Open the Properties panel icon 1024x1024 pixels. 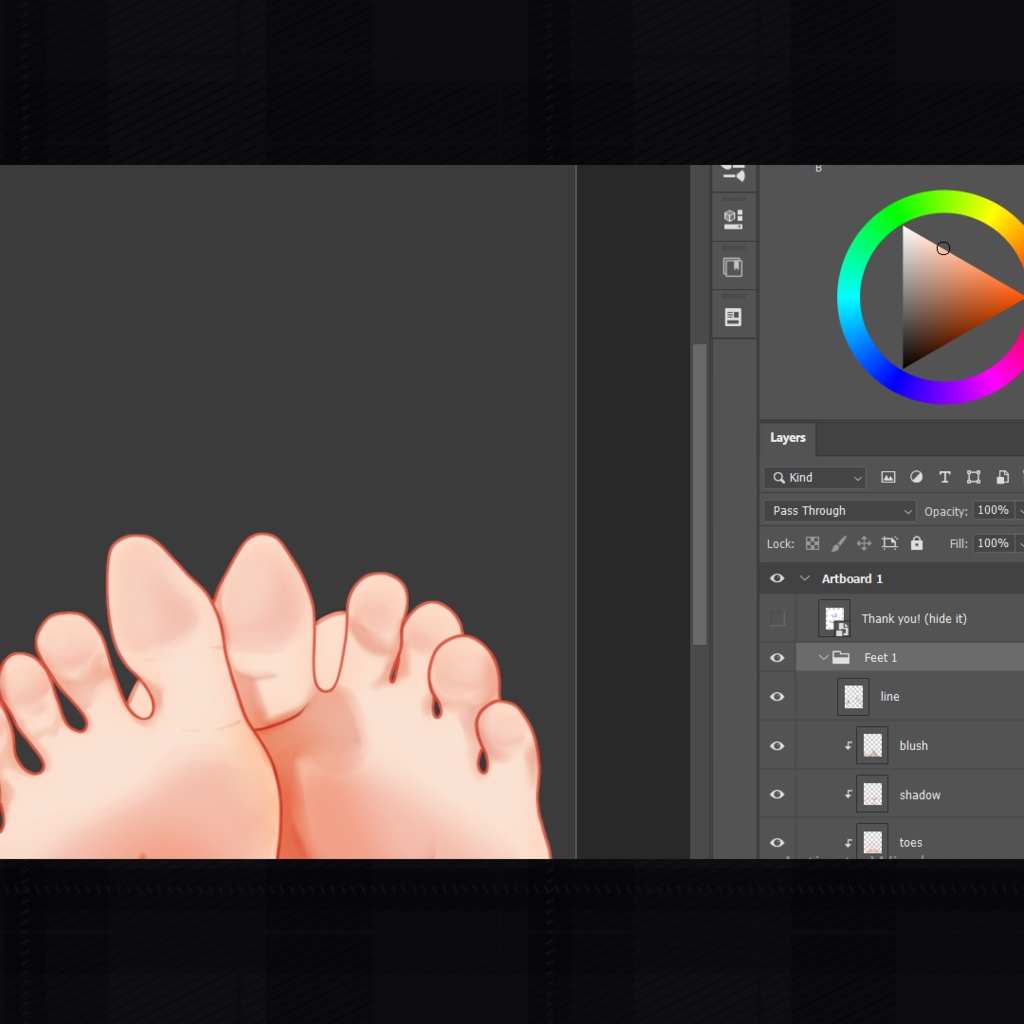pyautogui.click(x=734, y=315)
